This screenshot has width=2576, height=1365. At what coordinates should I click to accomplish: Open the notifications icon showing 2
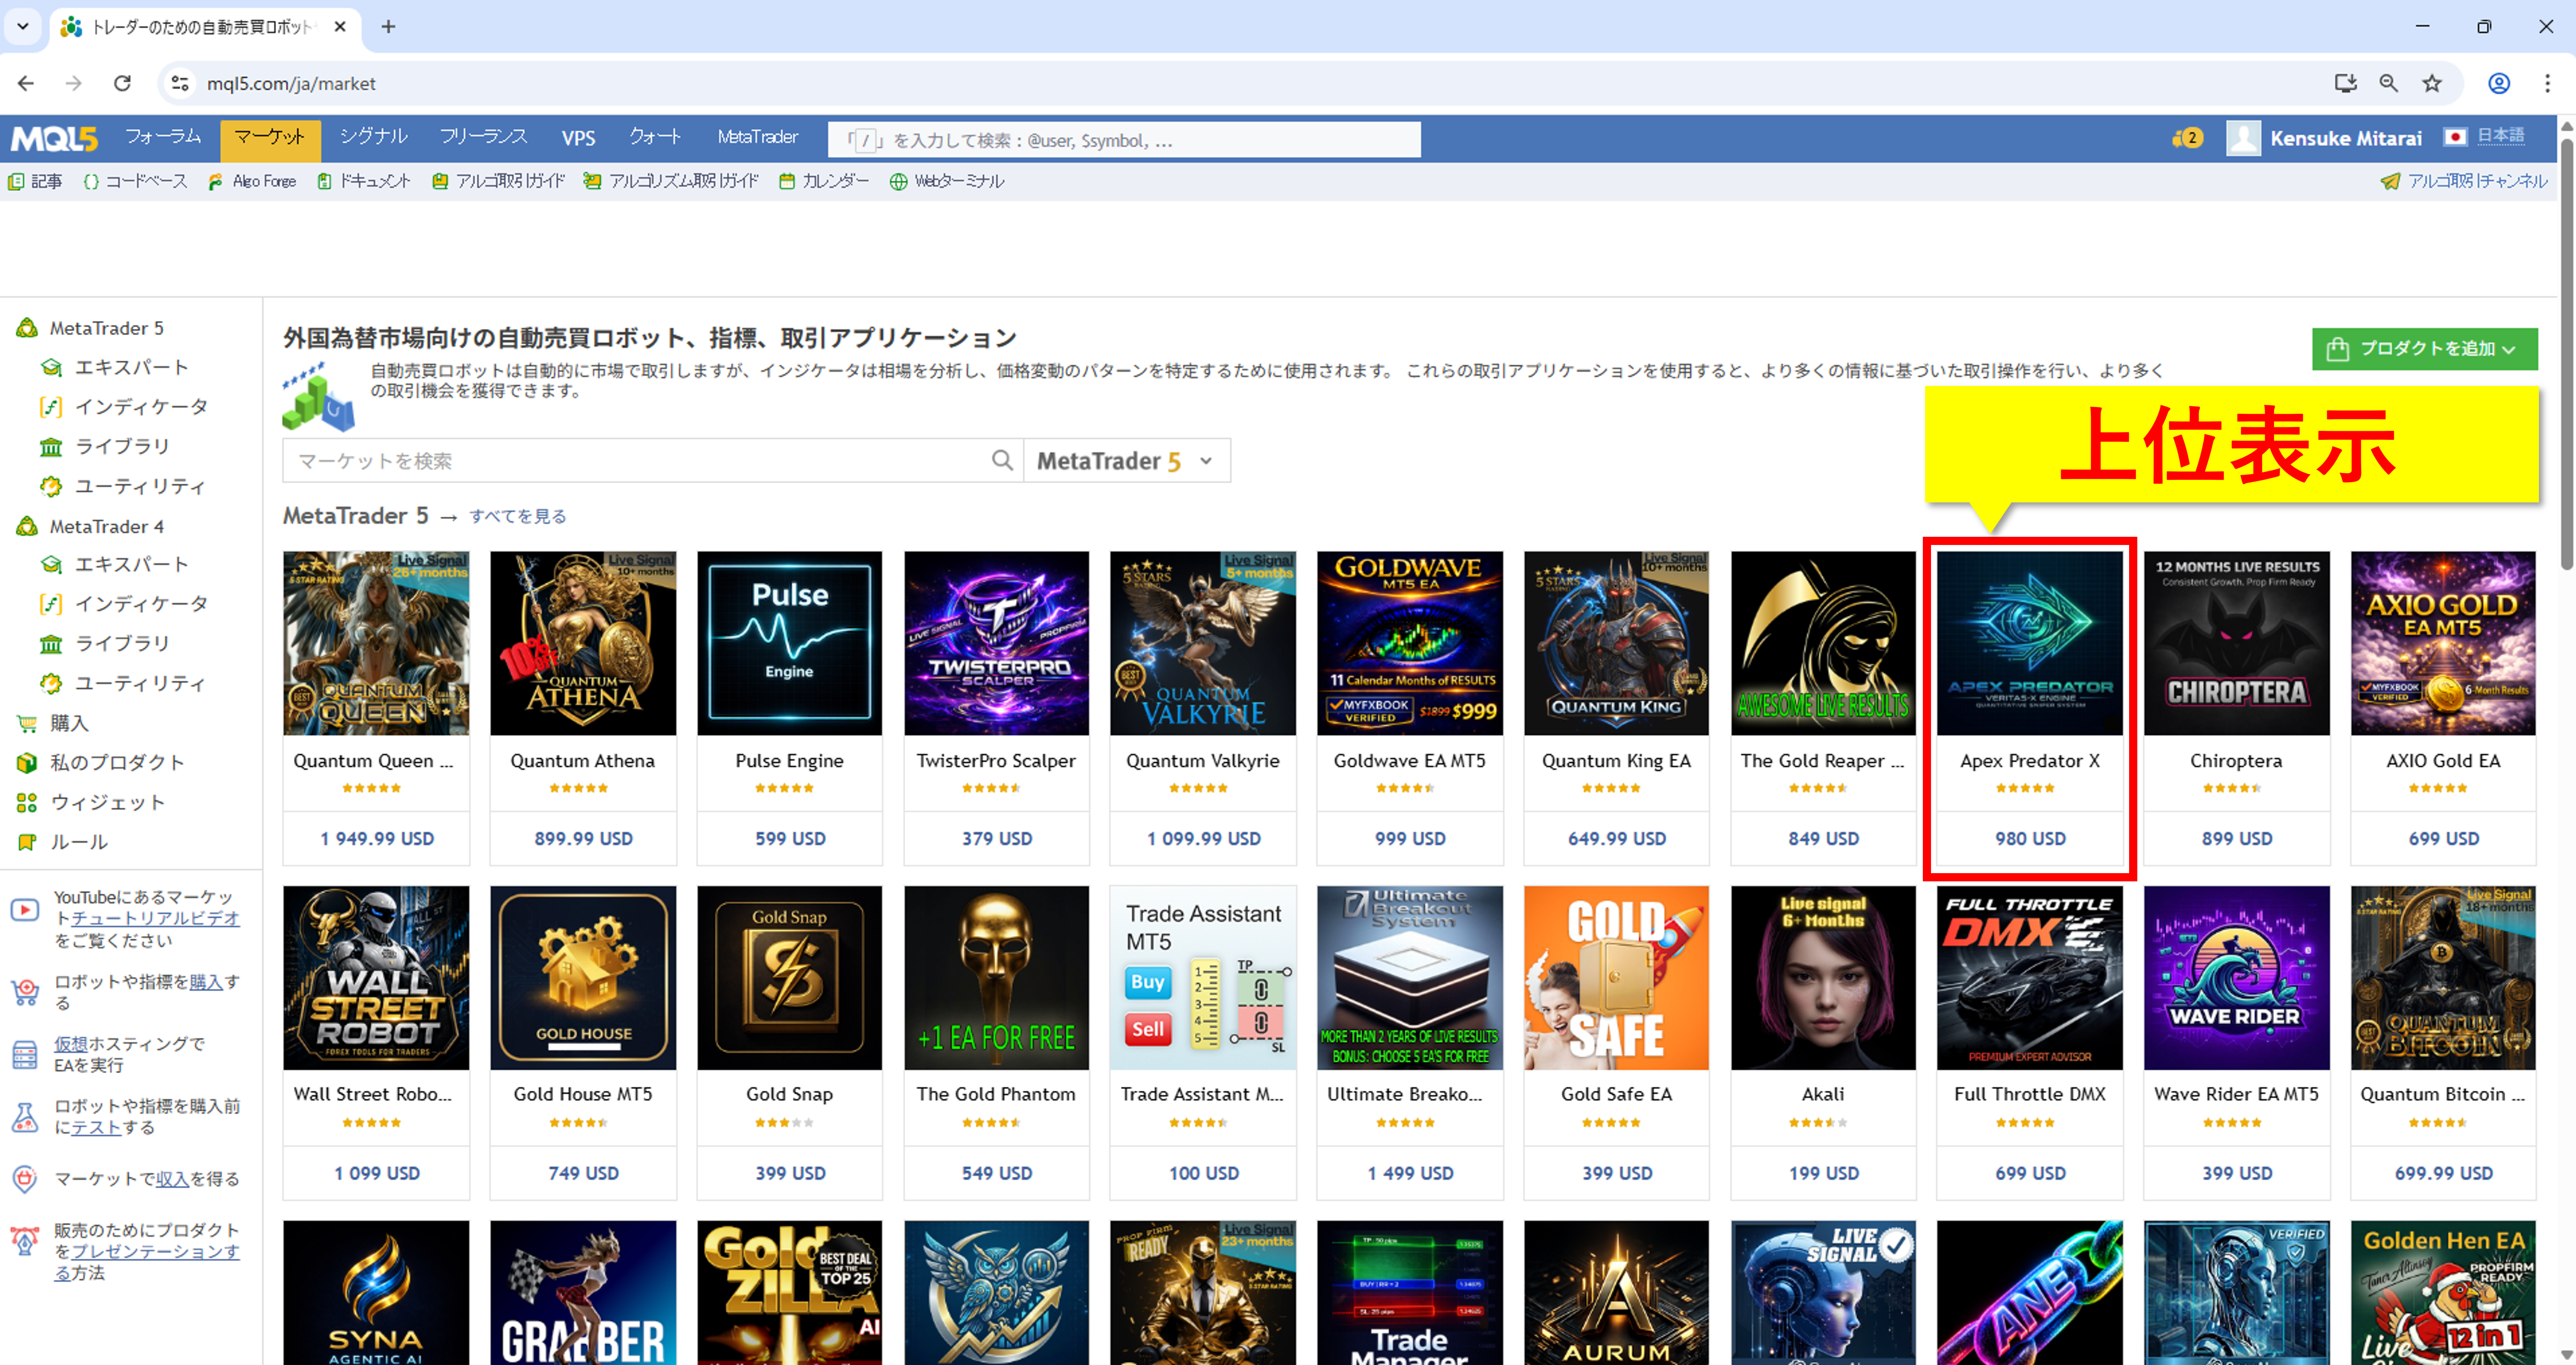2187,138
